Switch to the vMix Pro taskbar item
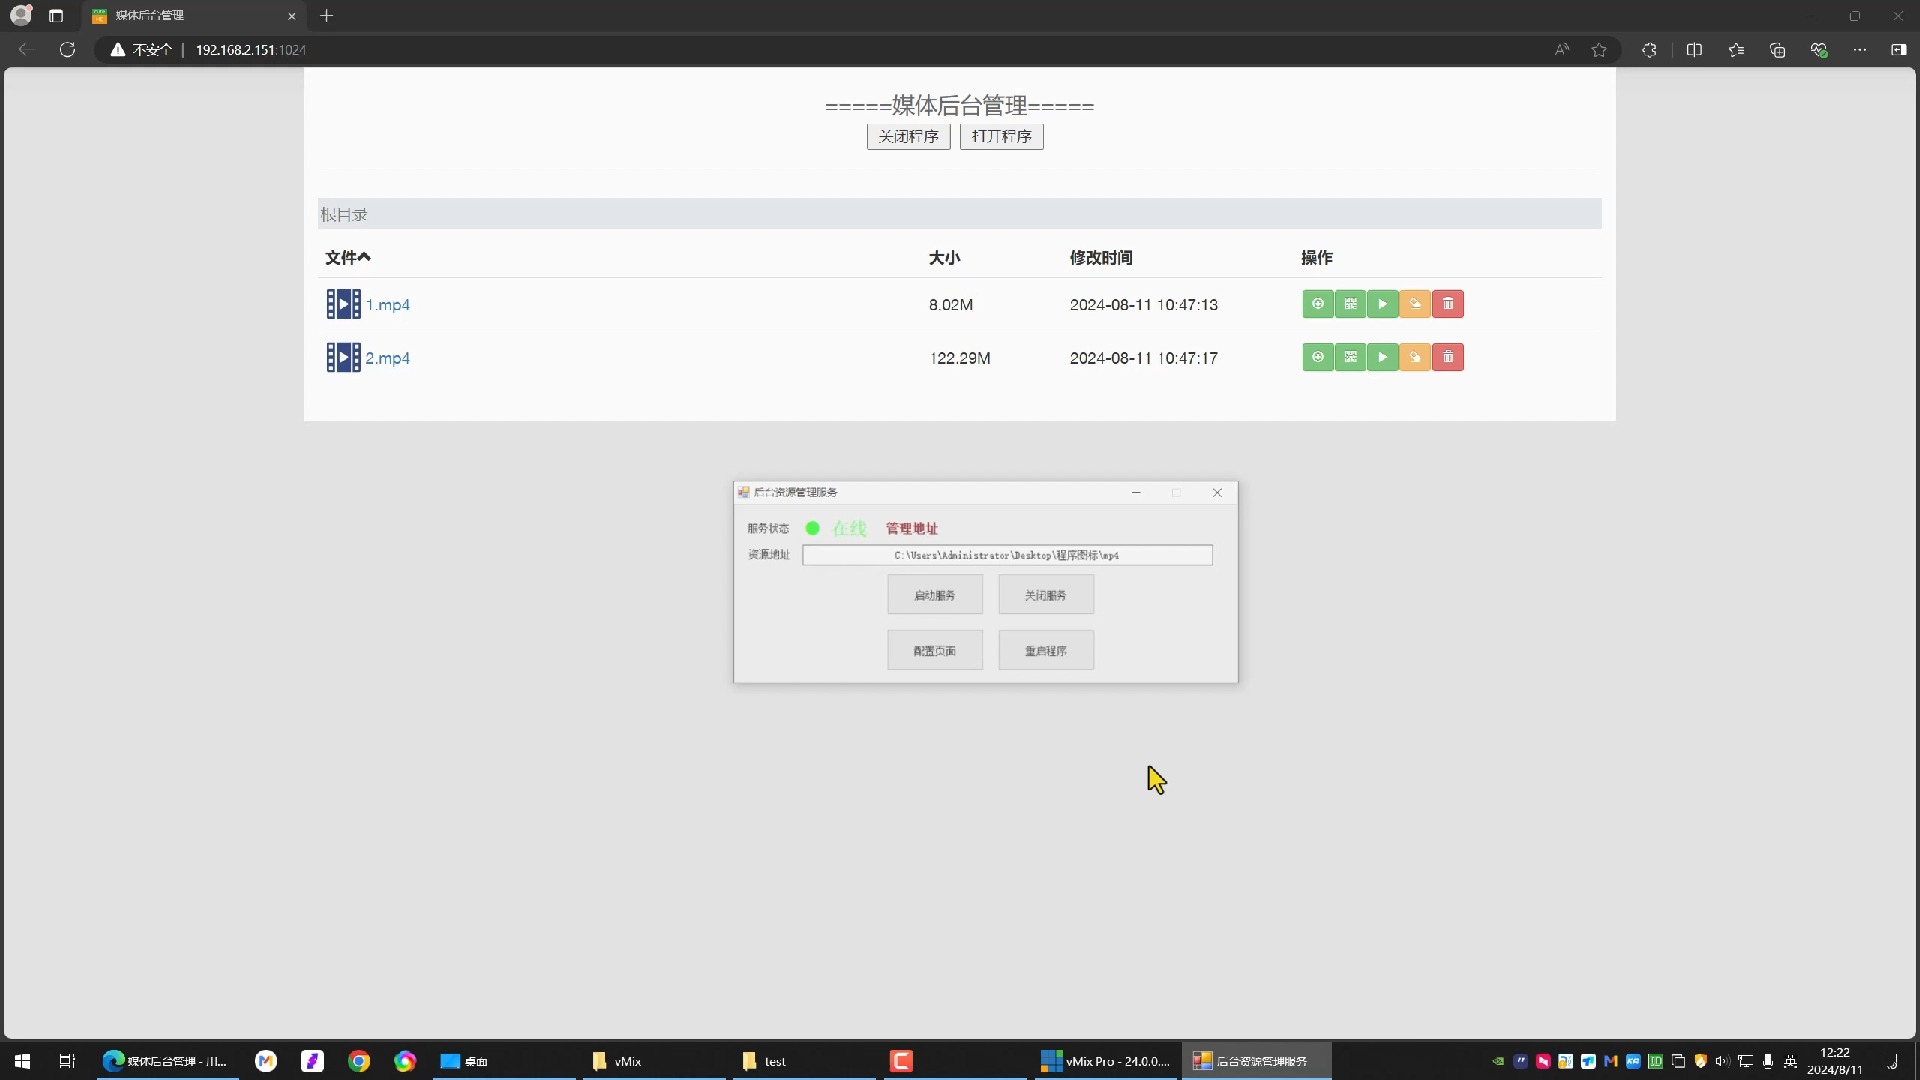The image size is (1920, 1080). pos(1104,1061)
